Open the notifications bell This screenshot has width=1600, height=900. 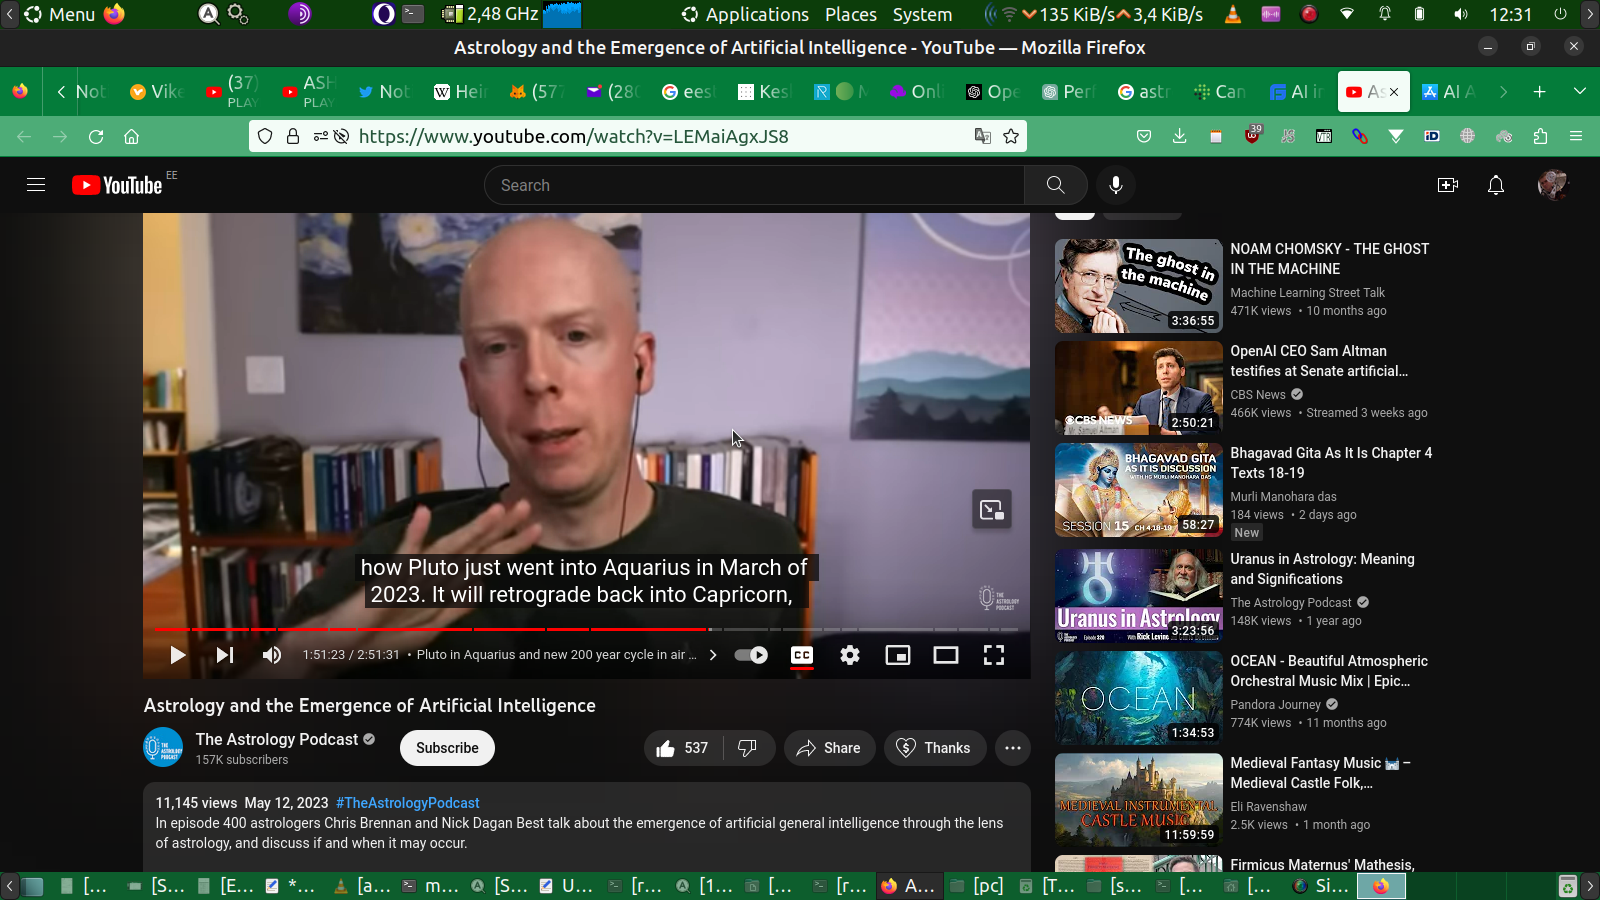1496,185
